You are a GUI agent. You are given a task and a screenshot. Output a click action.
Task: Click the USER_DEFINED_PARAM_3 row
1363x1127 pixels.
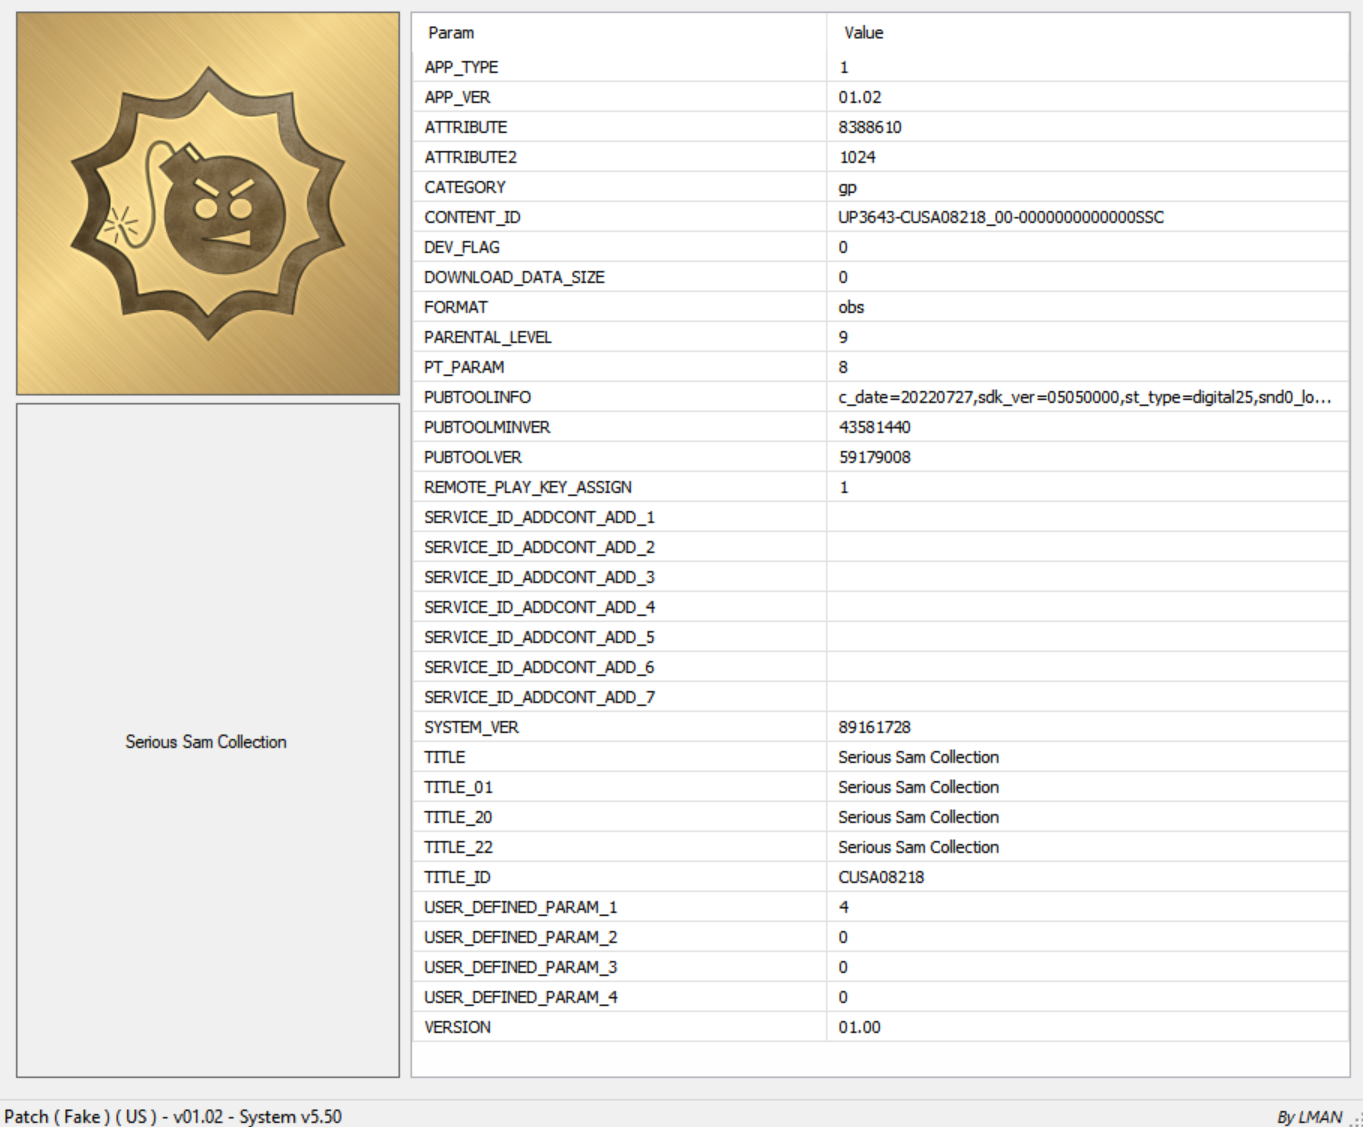point(880,967)
